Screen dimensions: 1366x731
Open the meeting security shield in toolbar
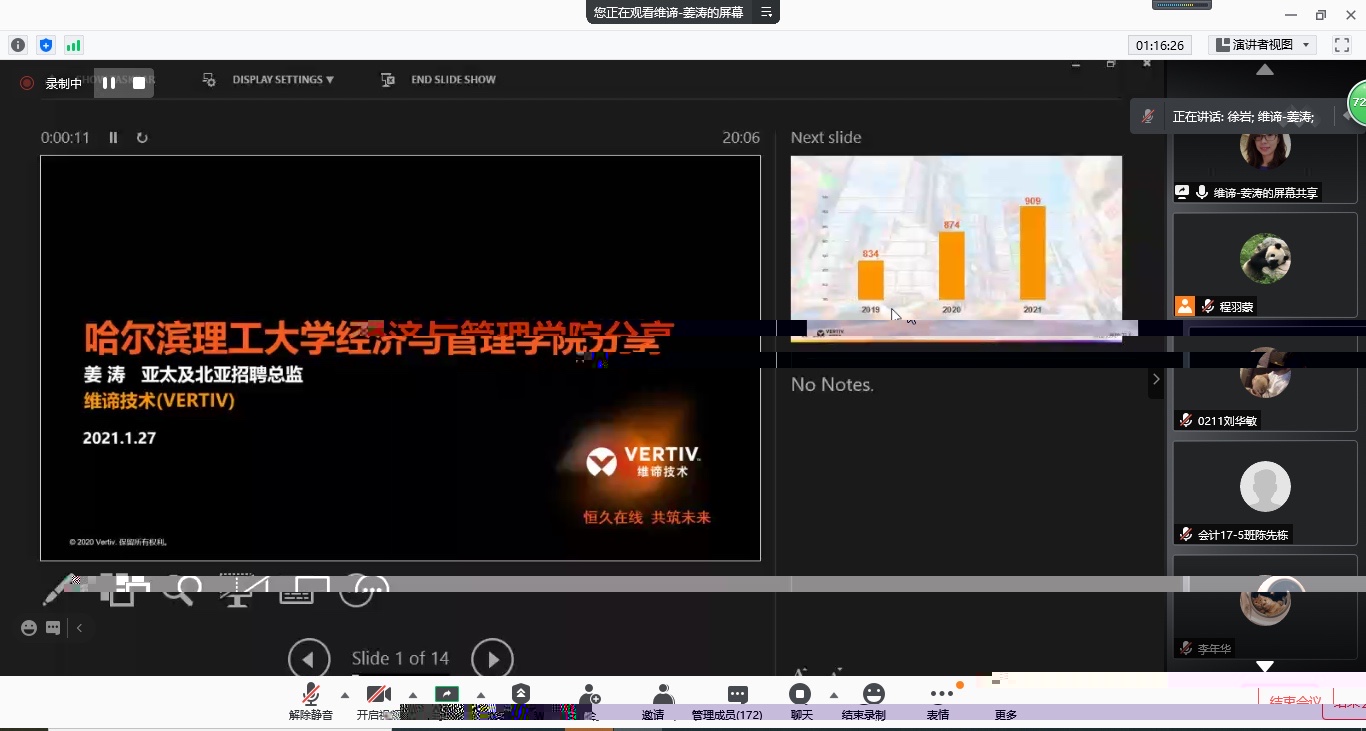[x=521, y=695]
